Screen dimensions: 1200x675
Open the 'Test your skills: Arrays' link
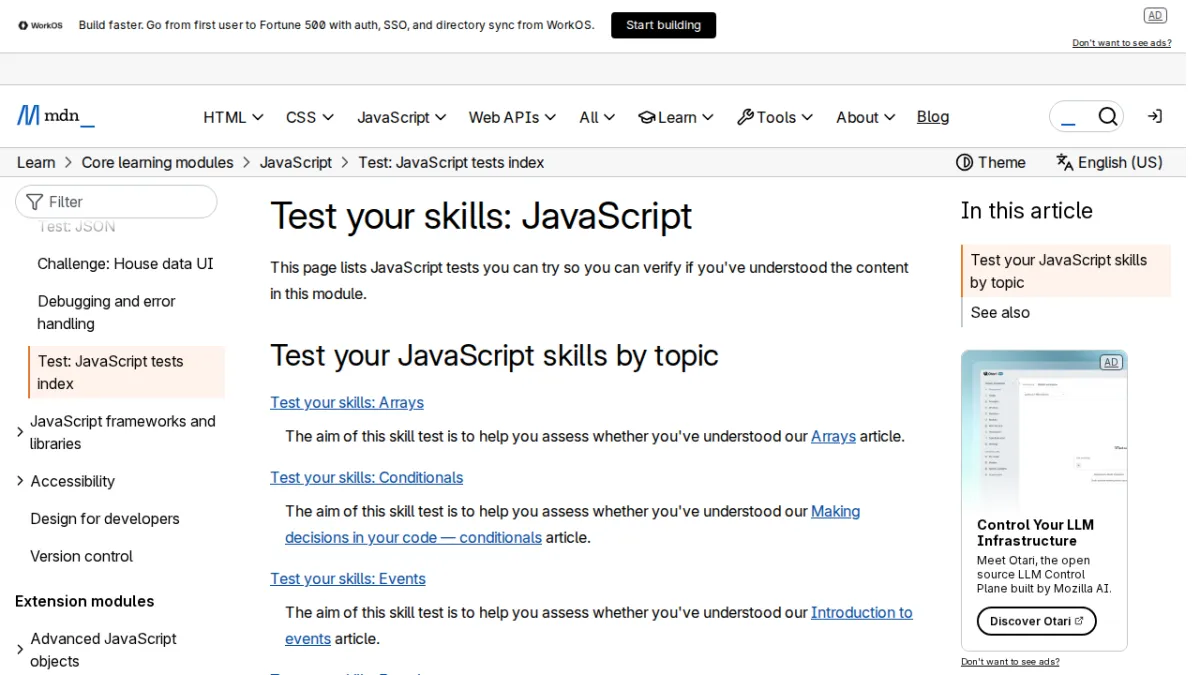pyautogui.click(x=347, y=402)
